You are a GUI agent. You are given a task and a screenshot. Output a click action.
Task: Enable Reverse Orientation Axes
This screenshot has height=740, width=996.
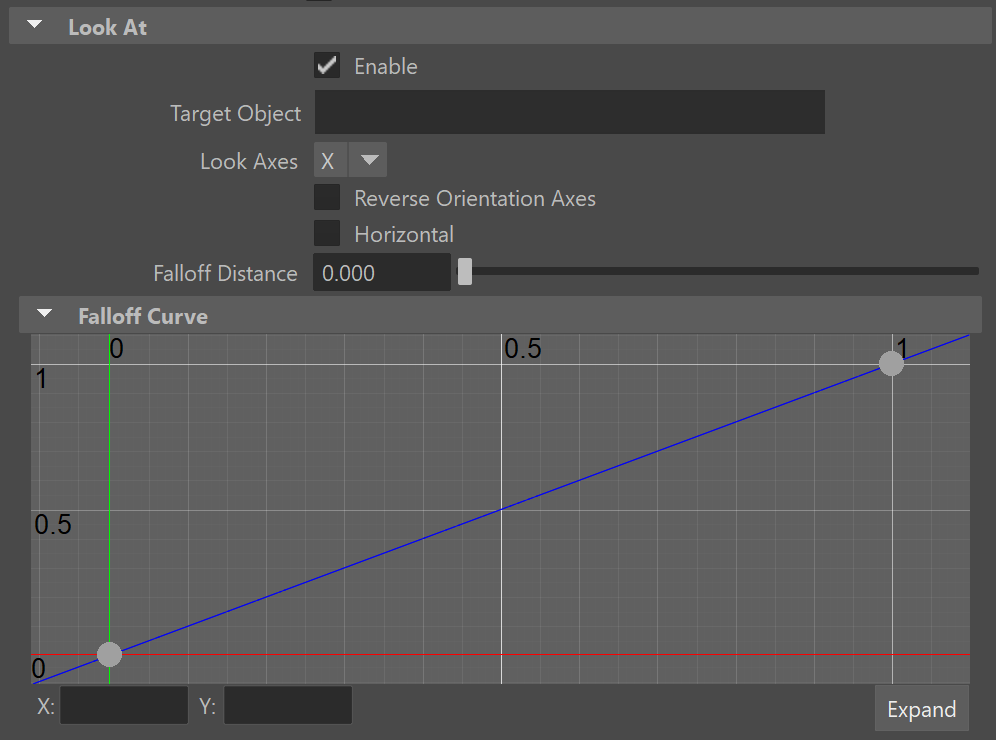[327, 198]
